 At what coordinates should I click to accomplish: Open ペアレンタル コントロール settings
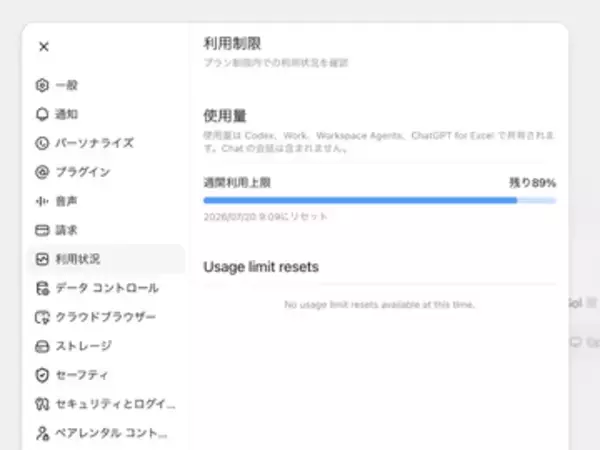click(x=106, y=433)
